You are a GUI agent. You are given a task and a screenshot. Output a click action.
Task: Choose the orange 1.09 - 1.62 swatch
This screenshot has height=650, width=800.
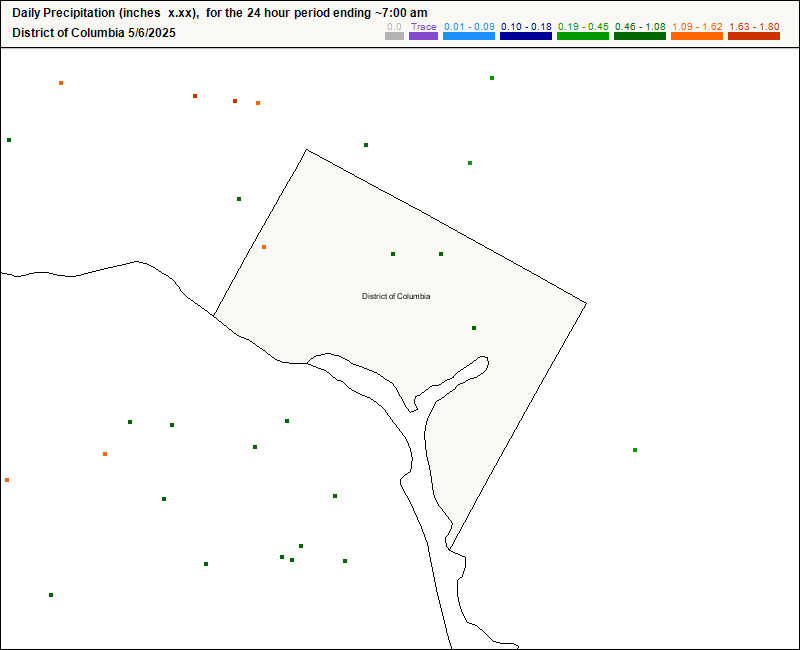[x=697, y=36]
